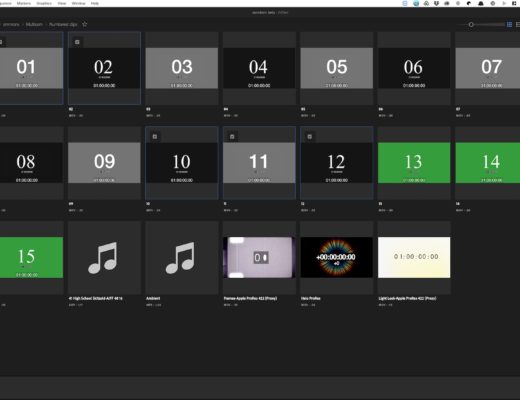The image size is (520, 400).
Task: Select the clip 03 thumbnail
Action: point(182,68)
